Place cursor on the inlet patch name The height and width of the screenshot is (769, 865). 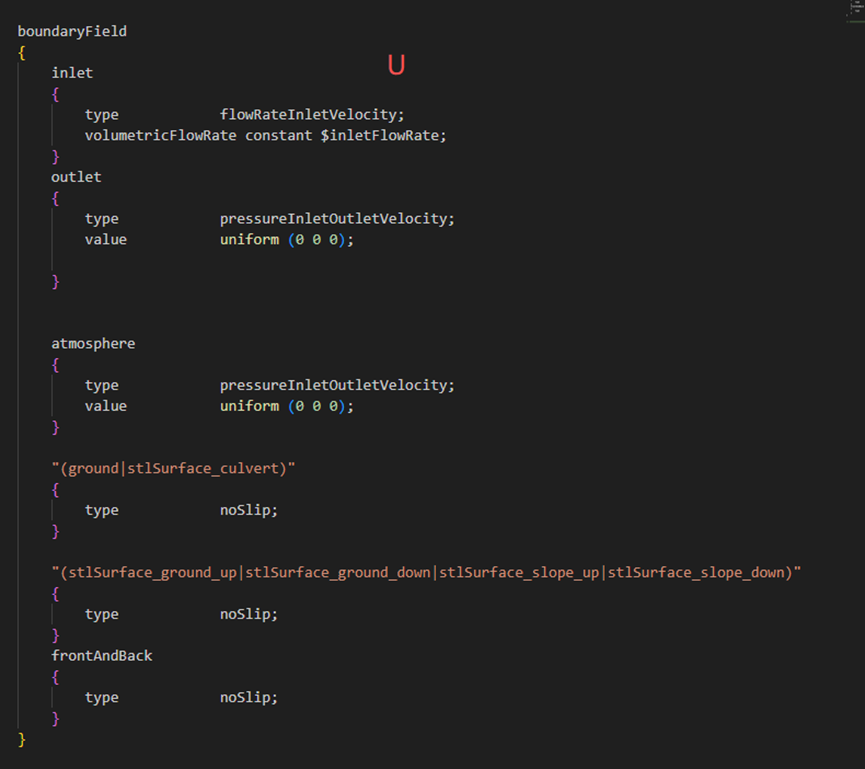point(72,73)
